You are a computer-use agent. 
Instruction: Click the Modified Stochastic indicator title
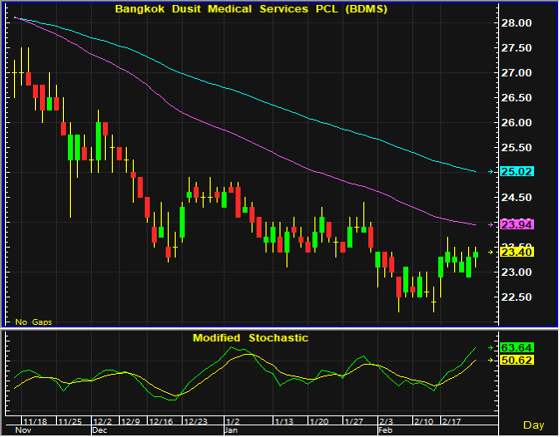tap(250, 338)
